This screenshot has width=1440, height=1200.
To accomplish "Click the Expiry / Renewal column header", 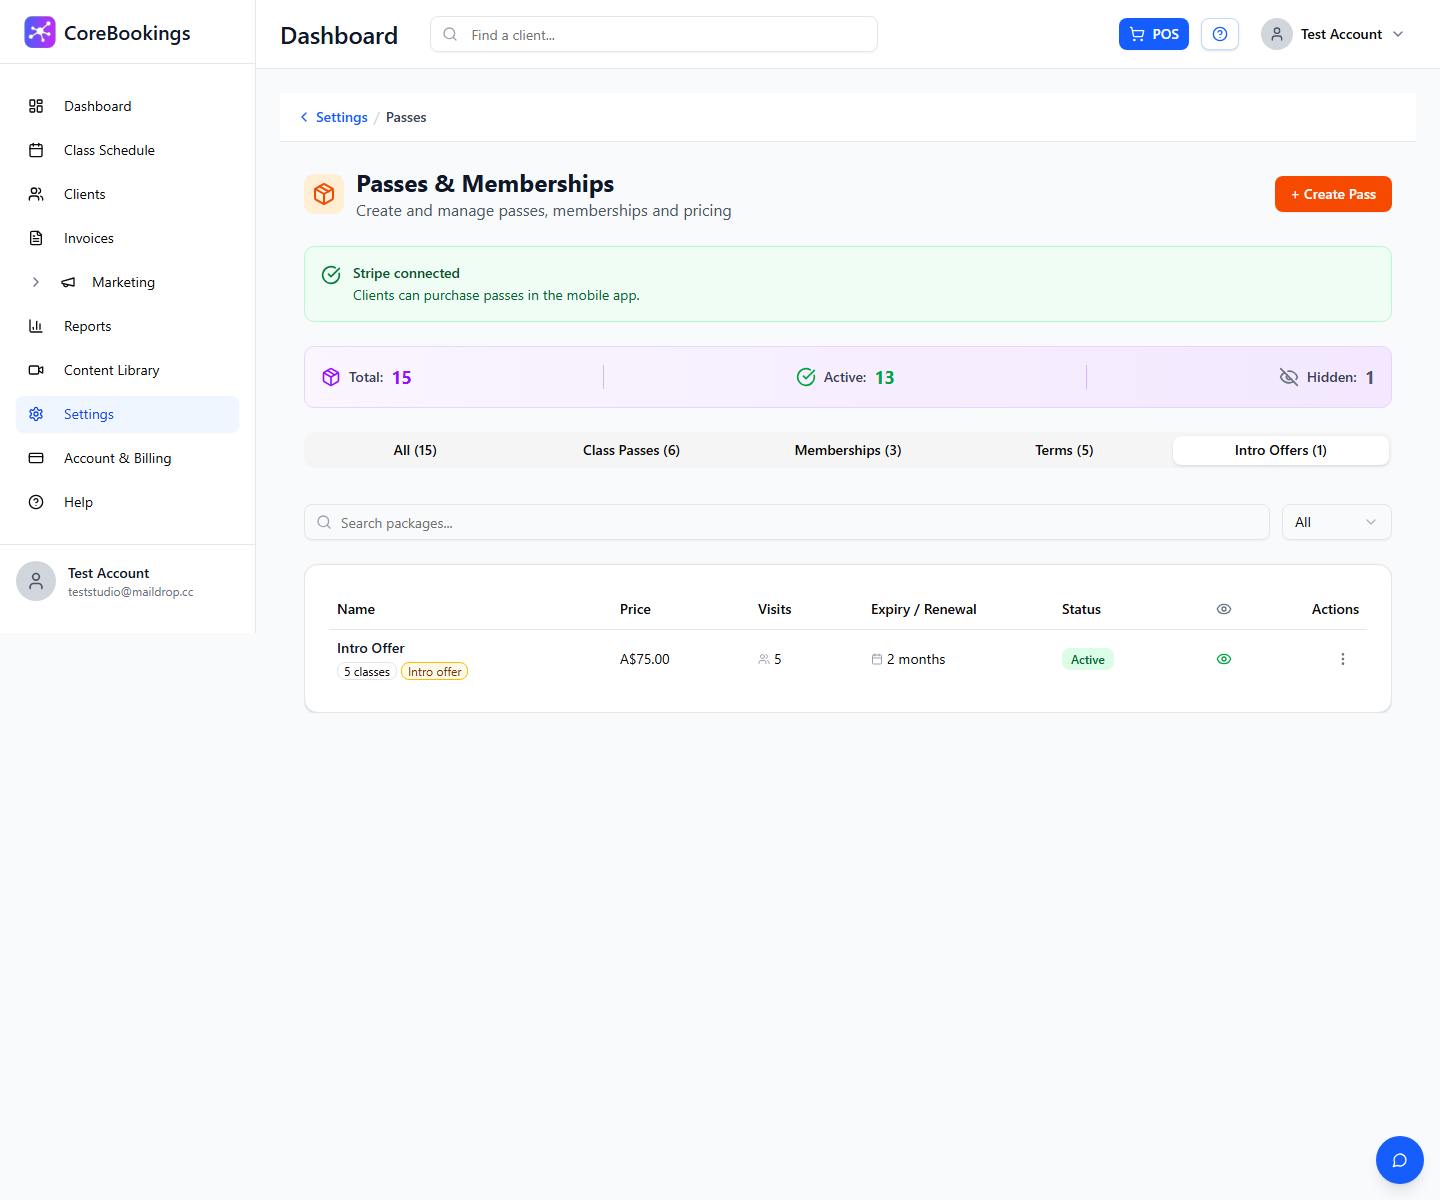I will tap(924, 609).
